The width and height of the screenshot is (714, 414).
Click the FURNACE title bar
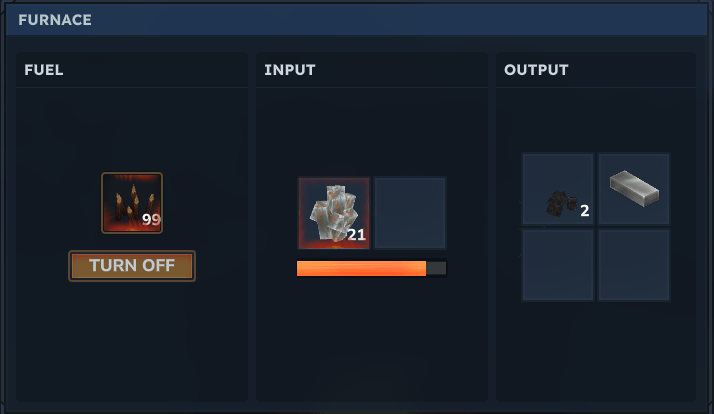pos(357,20)
